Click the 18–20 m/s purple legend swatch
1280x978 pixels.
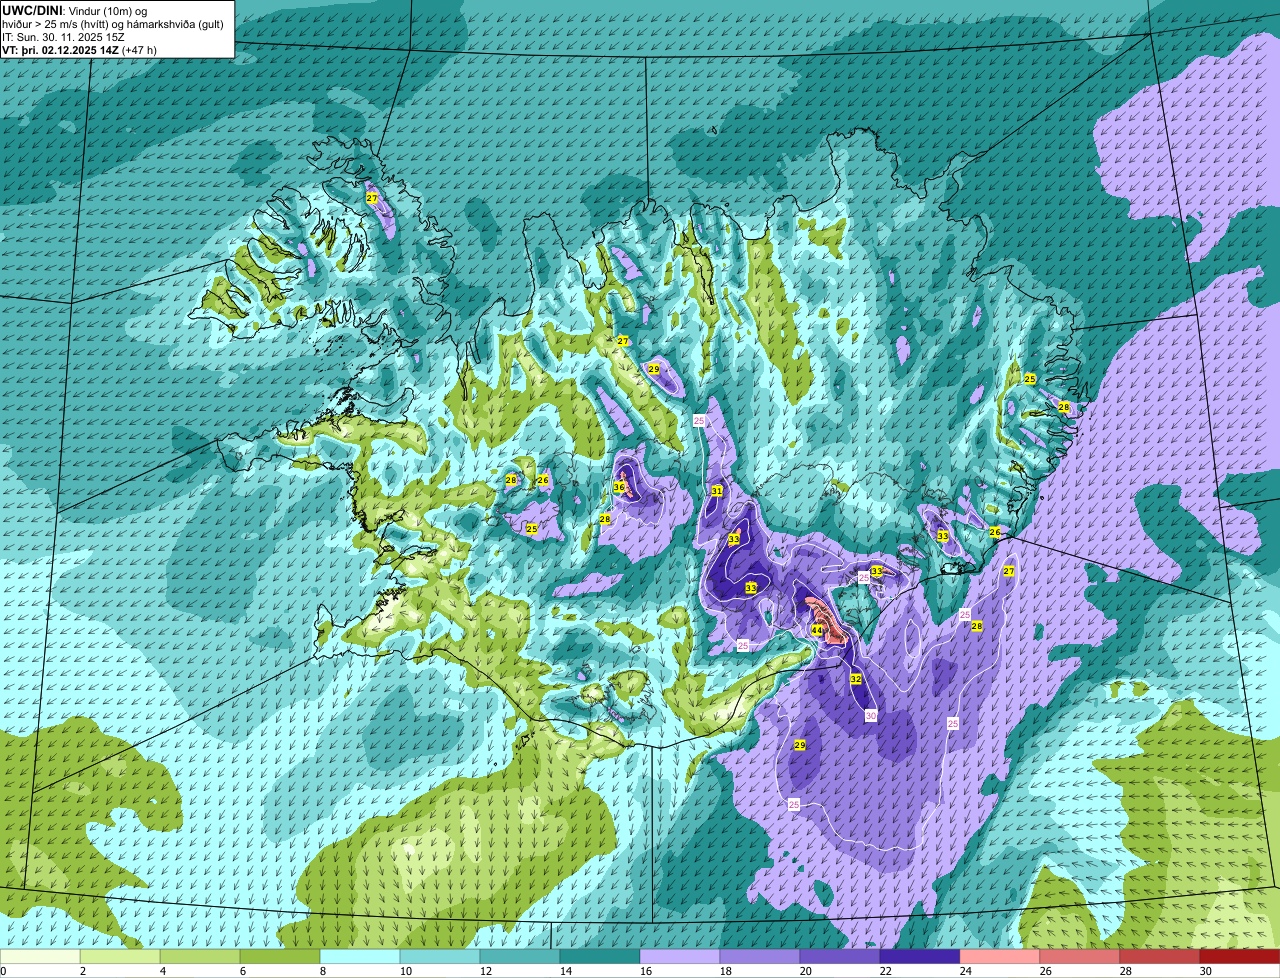point(760,957)
